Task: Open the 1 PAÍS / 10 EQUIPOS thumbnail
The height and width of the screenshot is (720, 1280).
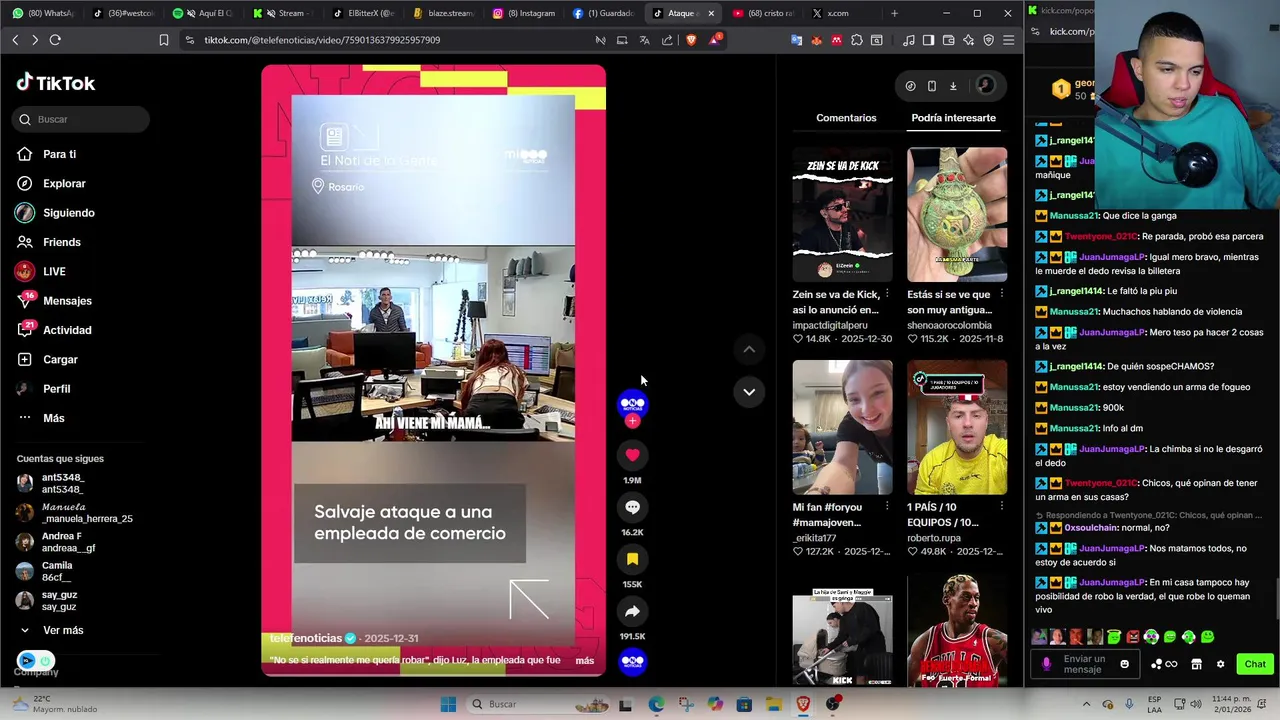Action: (x=957, y=427)
